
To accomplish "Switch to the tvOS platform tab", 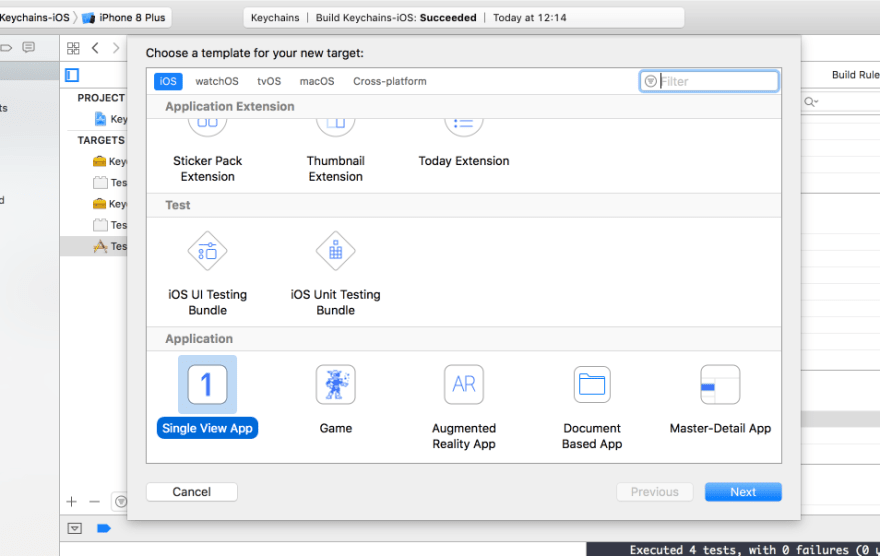I will [269, 81].
